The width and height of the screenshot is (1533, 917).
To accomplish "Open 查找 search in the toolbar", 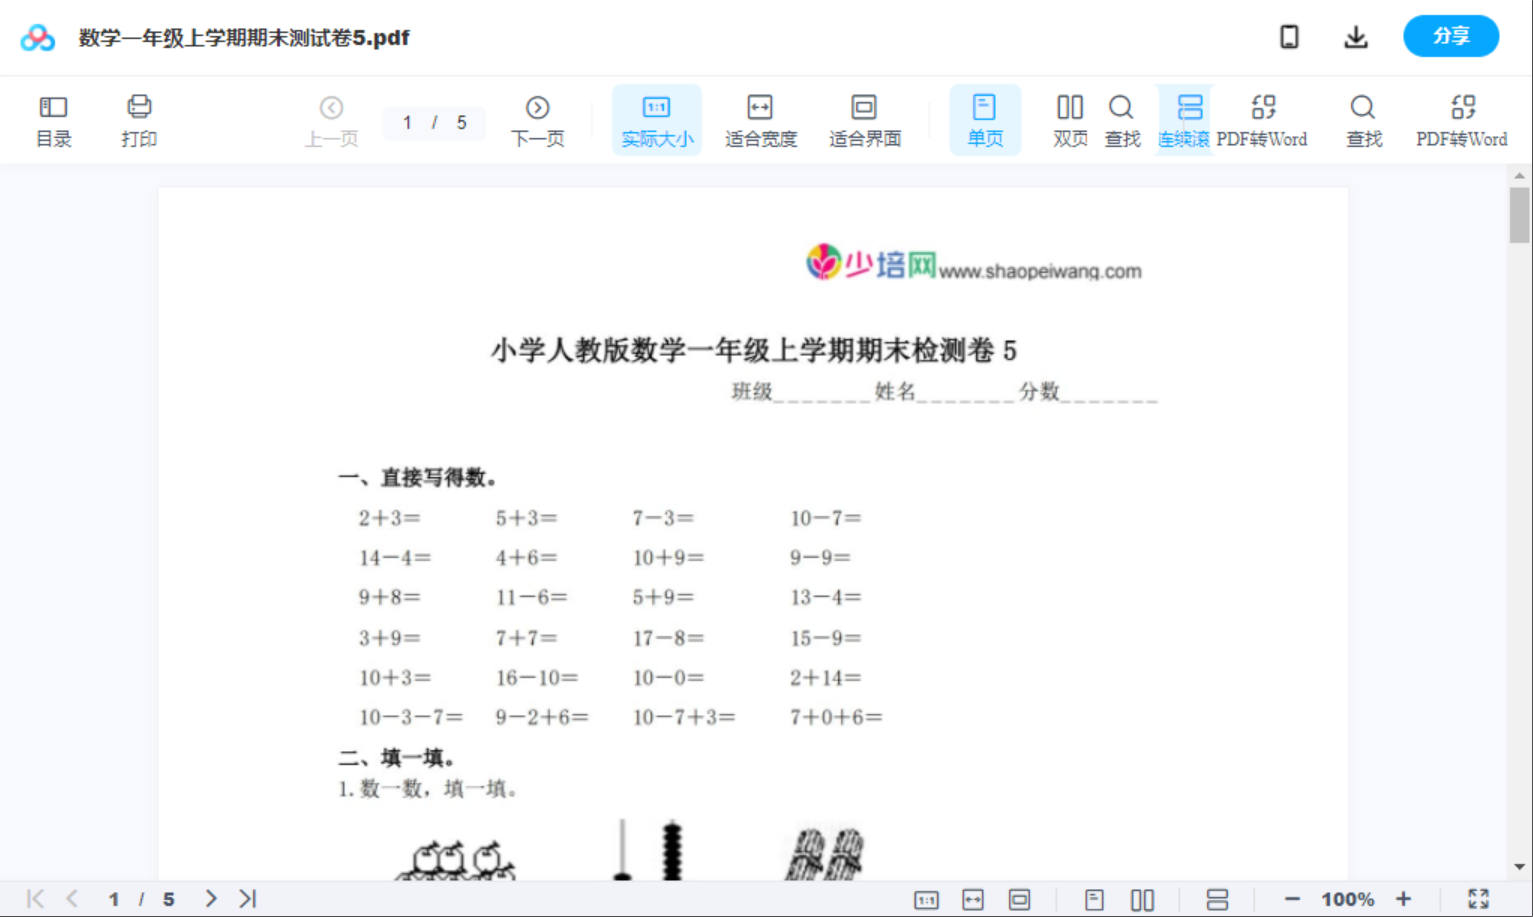I will (x=1122, y=119).
